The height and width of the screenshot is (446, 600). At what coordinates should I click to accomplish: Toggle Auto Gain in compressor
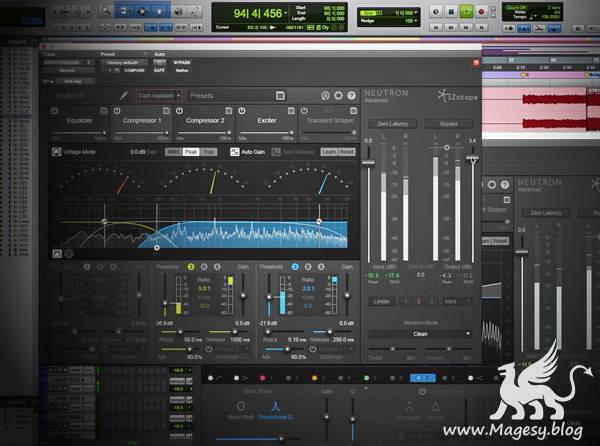click(248, 152)
